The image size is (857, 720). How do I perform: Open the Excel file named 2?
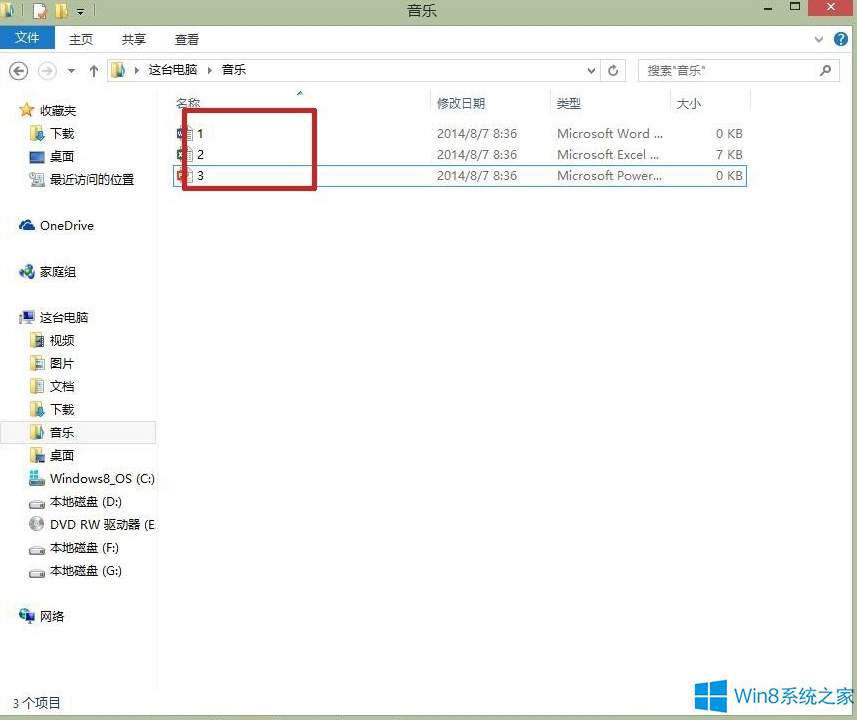(x=198, y=154)
